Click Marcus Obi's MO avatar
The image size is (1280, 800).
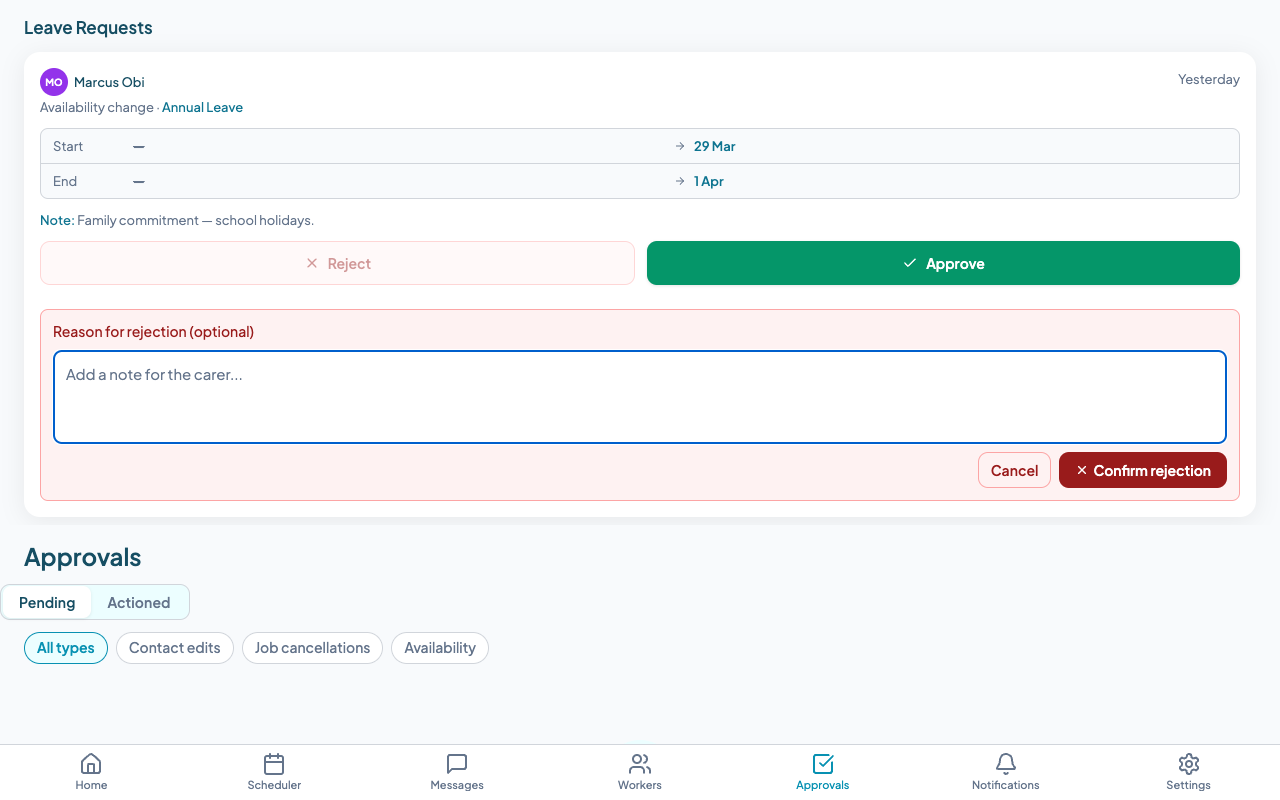point(53,81)
